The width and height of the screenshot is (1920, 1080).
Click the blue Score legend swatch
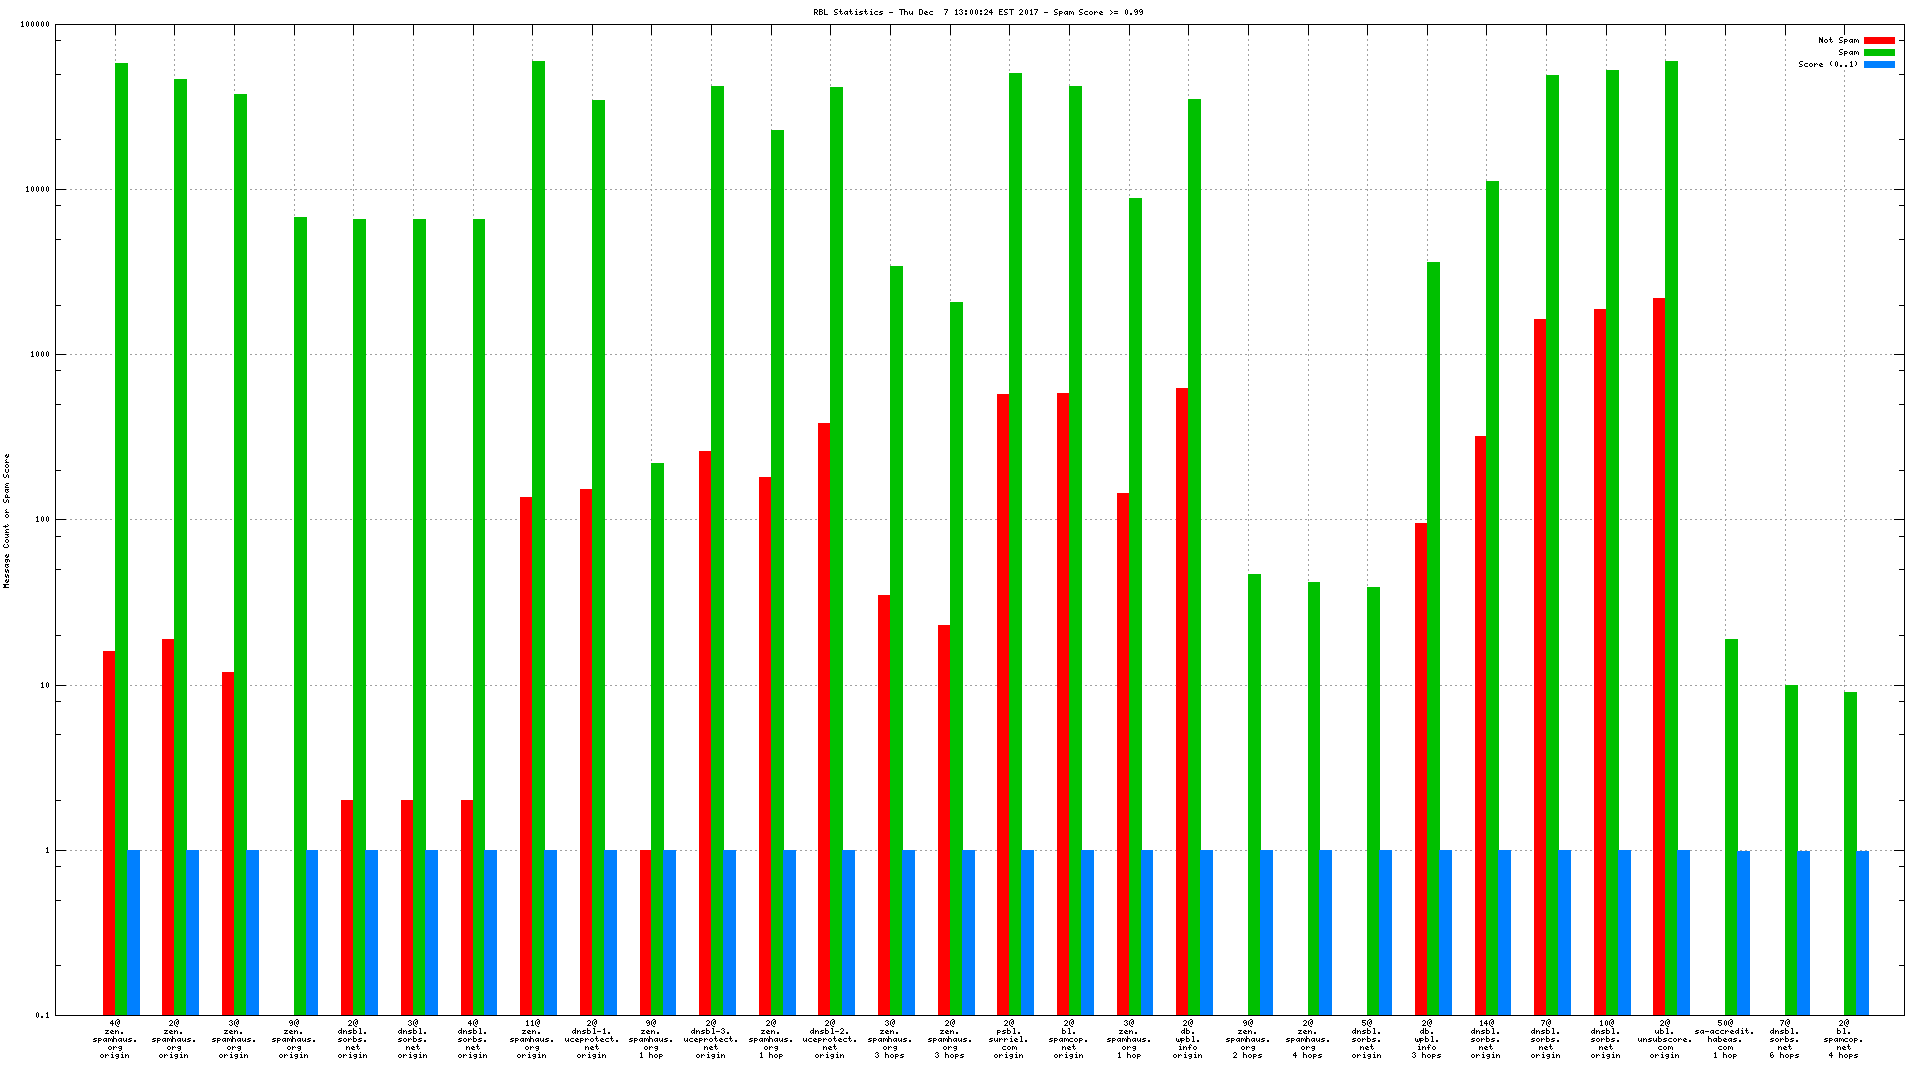tap(1879, 64)
